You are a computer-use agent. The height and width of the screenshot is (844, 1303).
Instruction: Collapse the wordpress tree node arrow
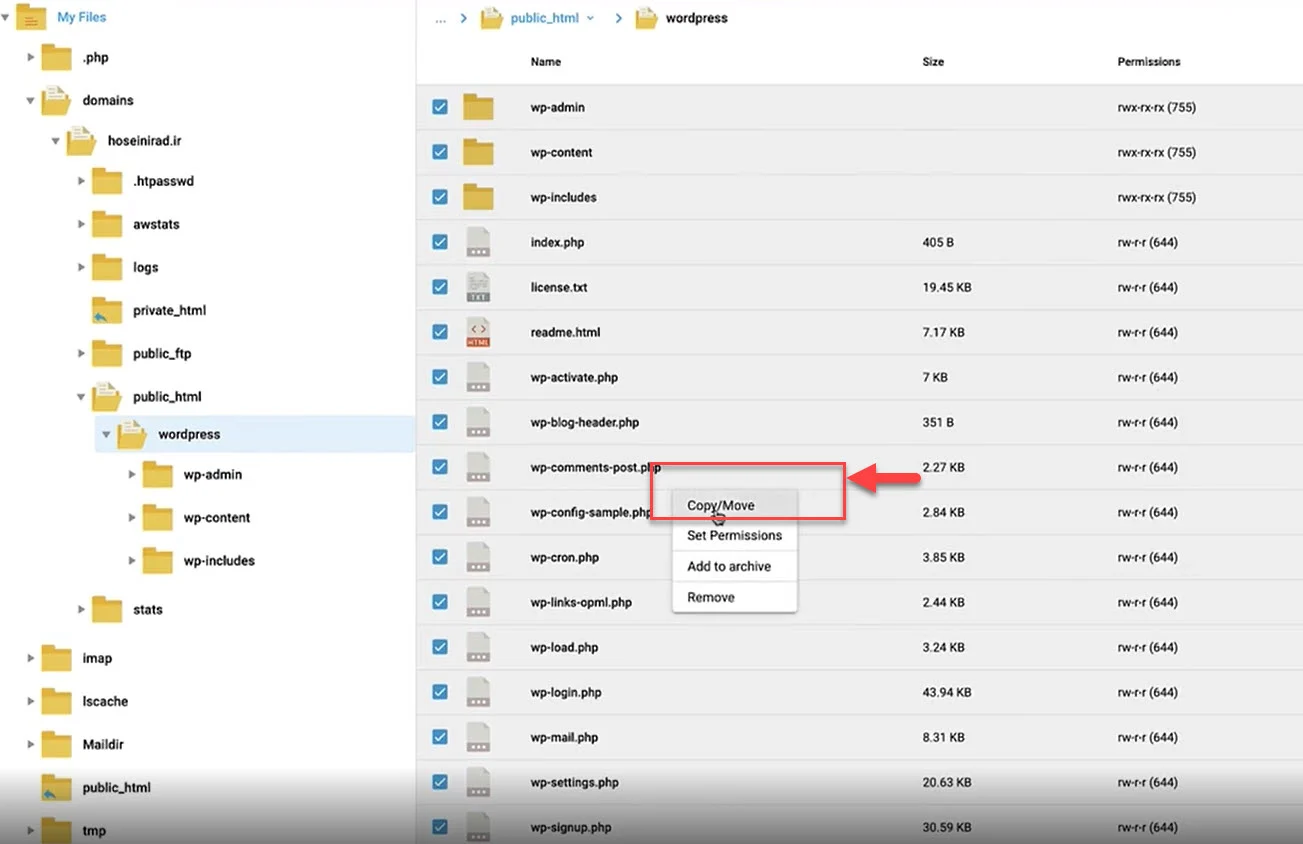106,435
